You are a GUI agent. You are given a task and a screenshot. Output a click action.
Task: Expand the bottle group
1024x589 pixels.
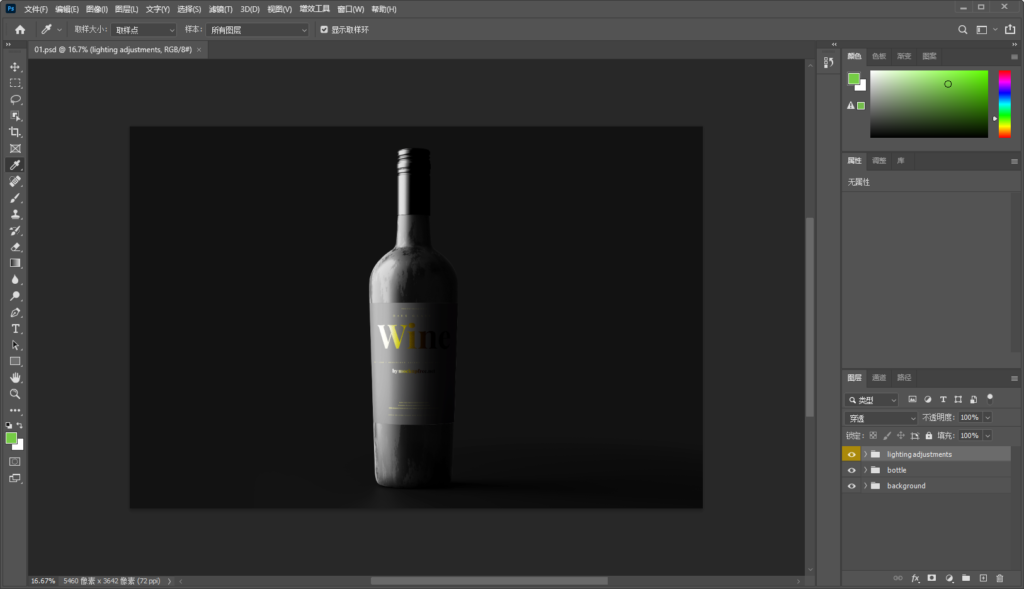tap(865, 470)
